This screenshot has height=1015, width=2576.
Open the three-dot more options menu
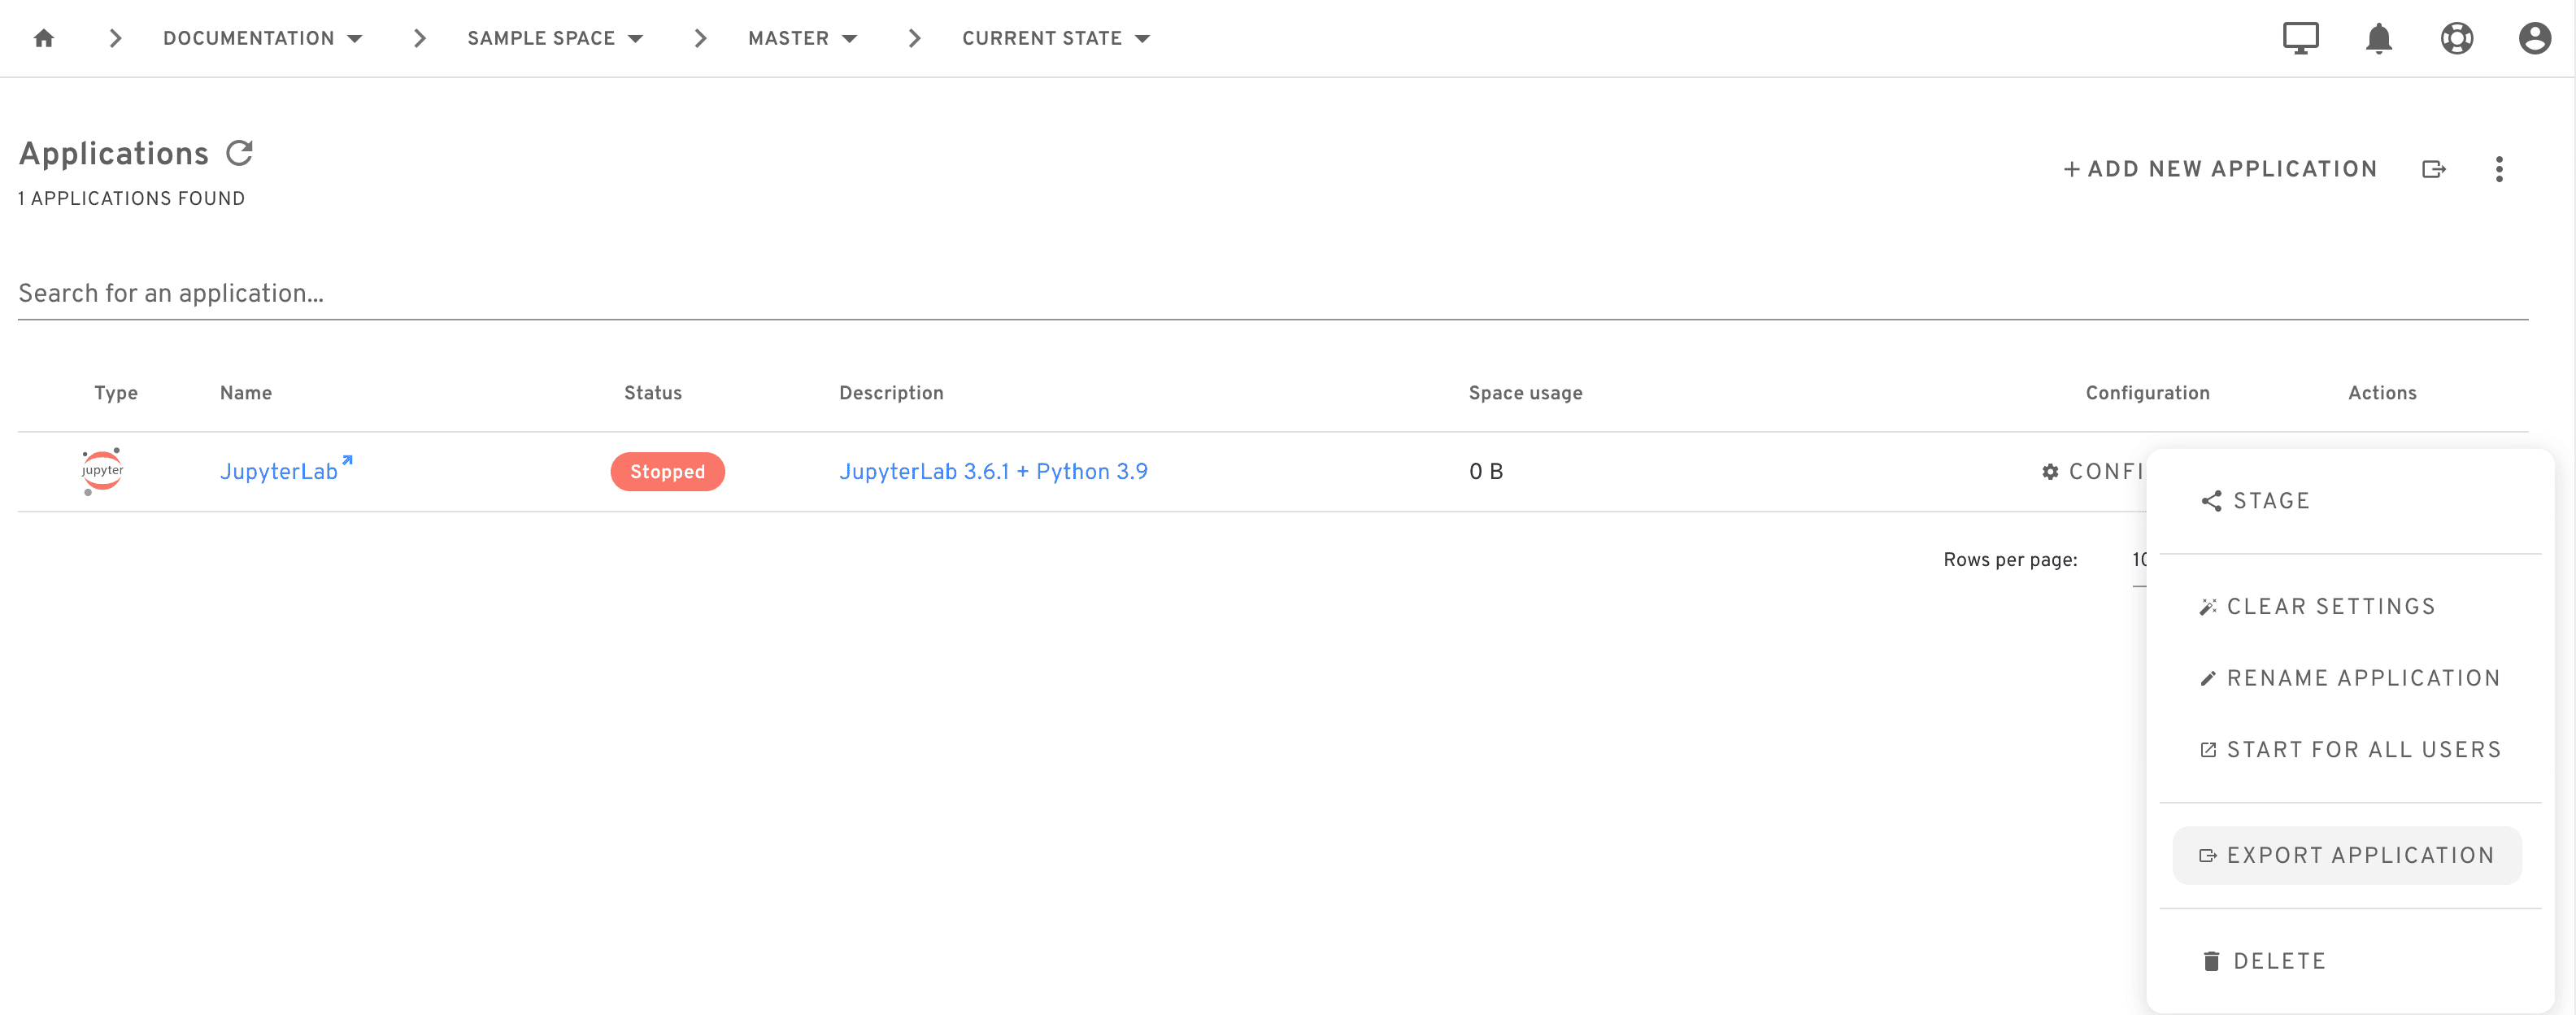click(x=2499, y=169)
